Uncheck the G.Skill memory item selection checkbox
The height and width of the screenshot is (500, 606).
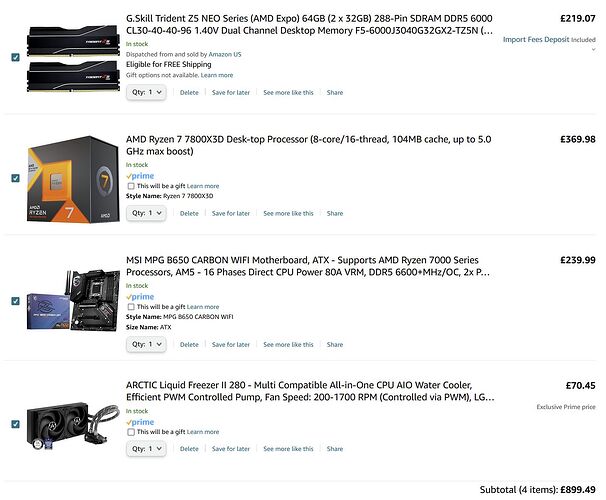(x=15, y=58)
